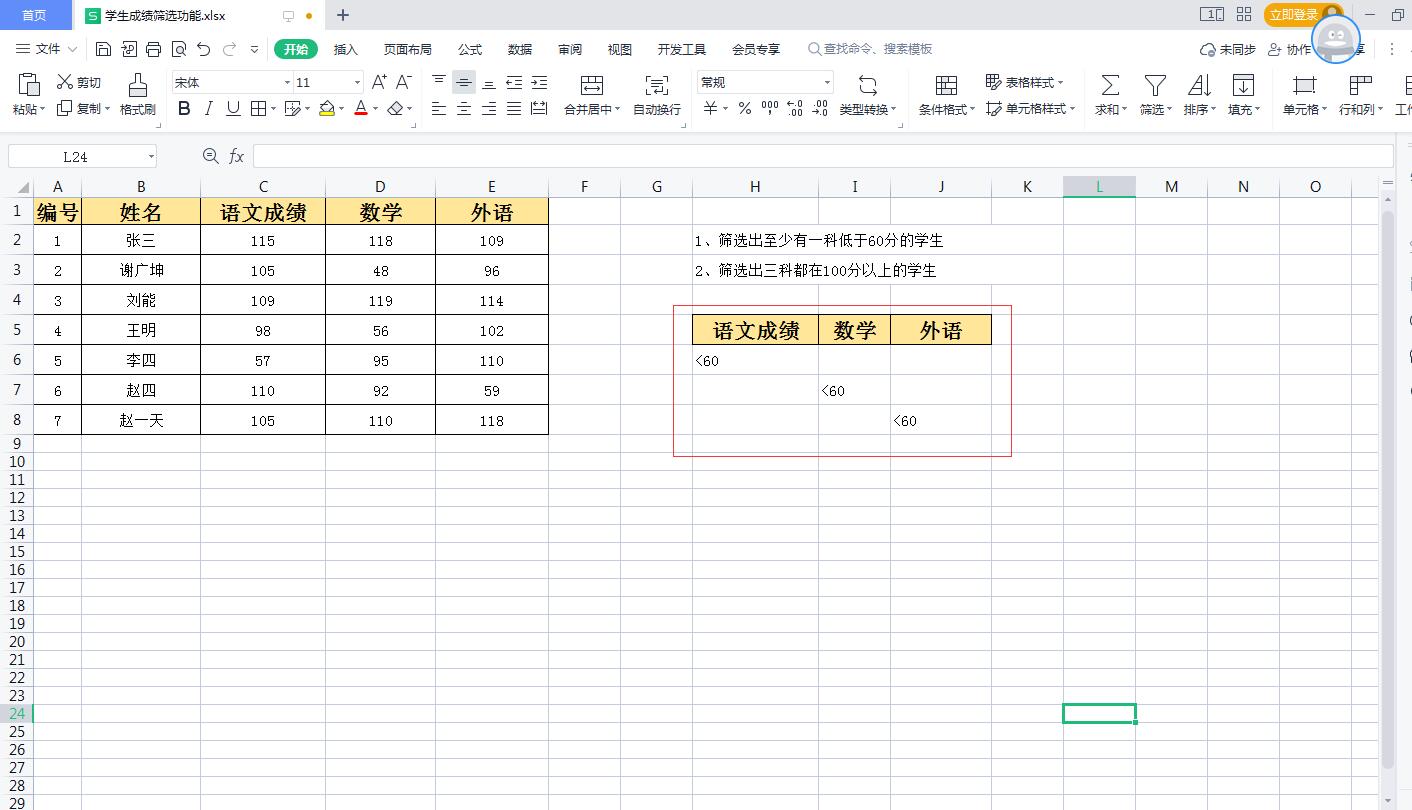Open the font name dropdown 宋体
This screenshot has height=810, width=1412.
point(287,83)
